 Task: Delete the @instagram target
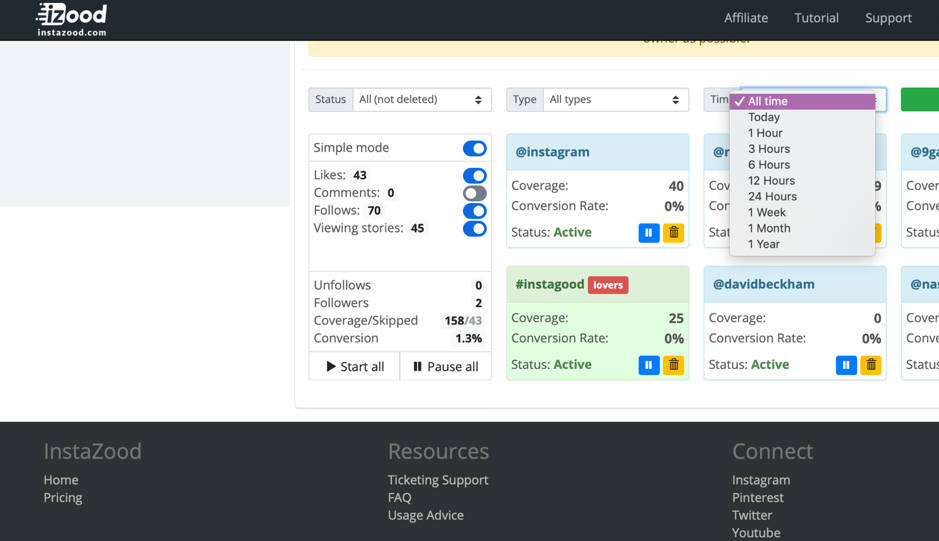click(674, 232)
